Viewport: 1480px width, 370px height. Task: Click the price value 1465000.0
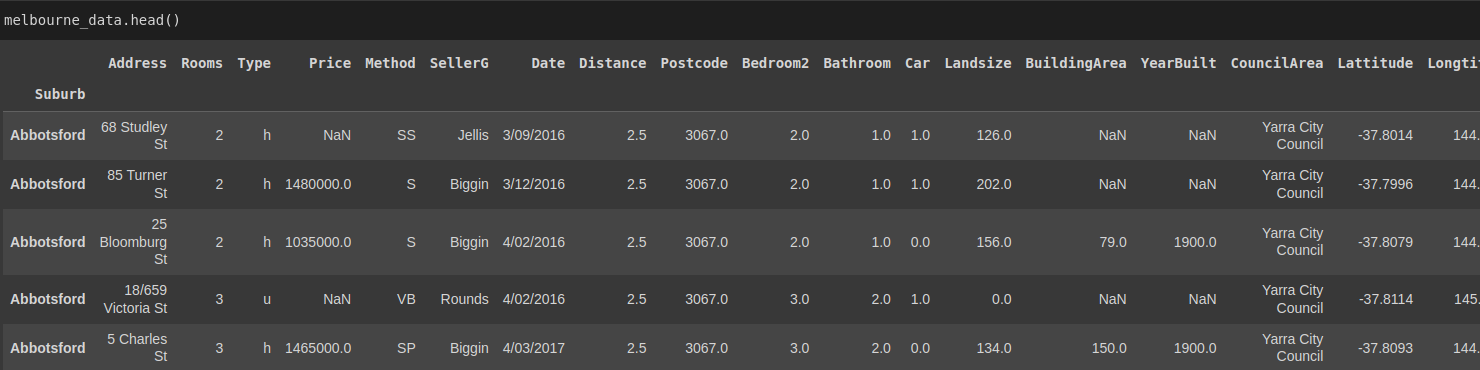pyautogui.click(x=318, y=348)
